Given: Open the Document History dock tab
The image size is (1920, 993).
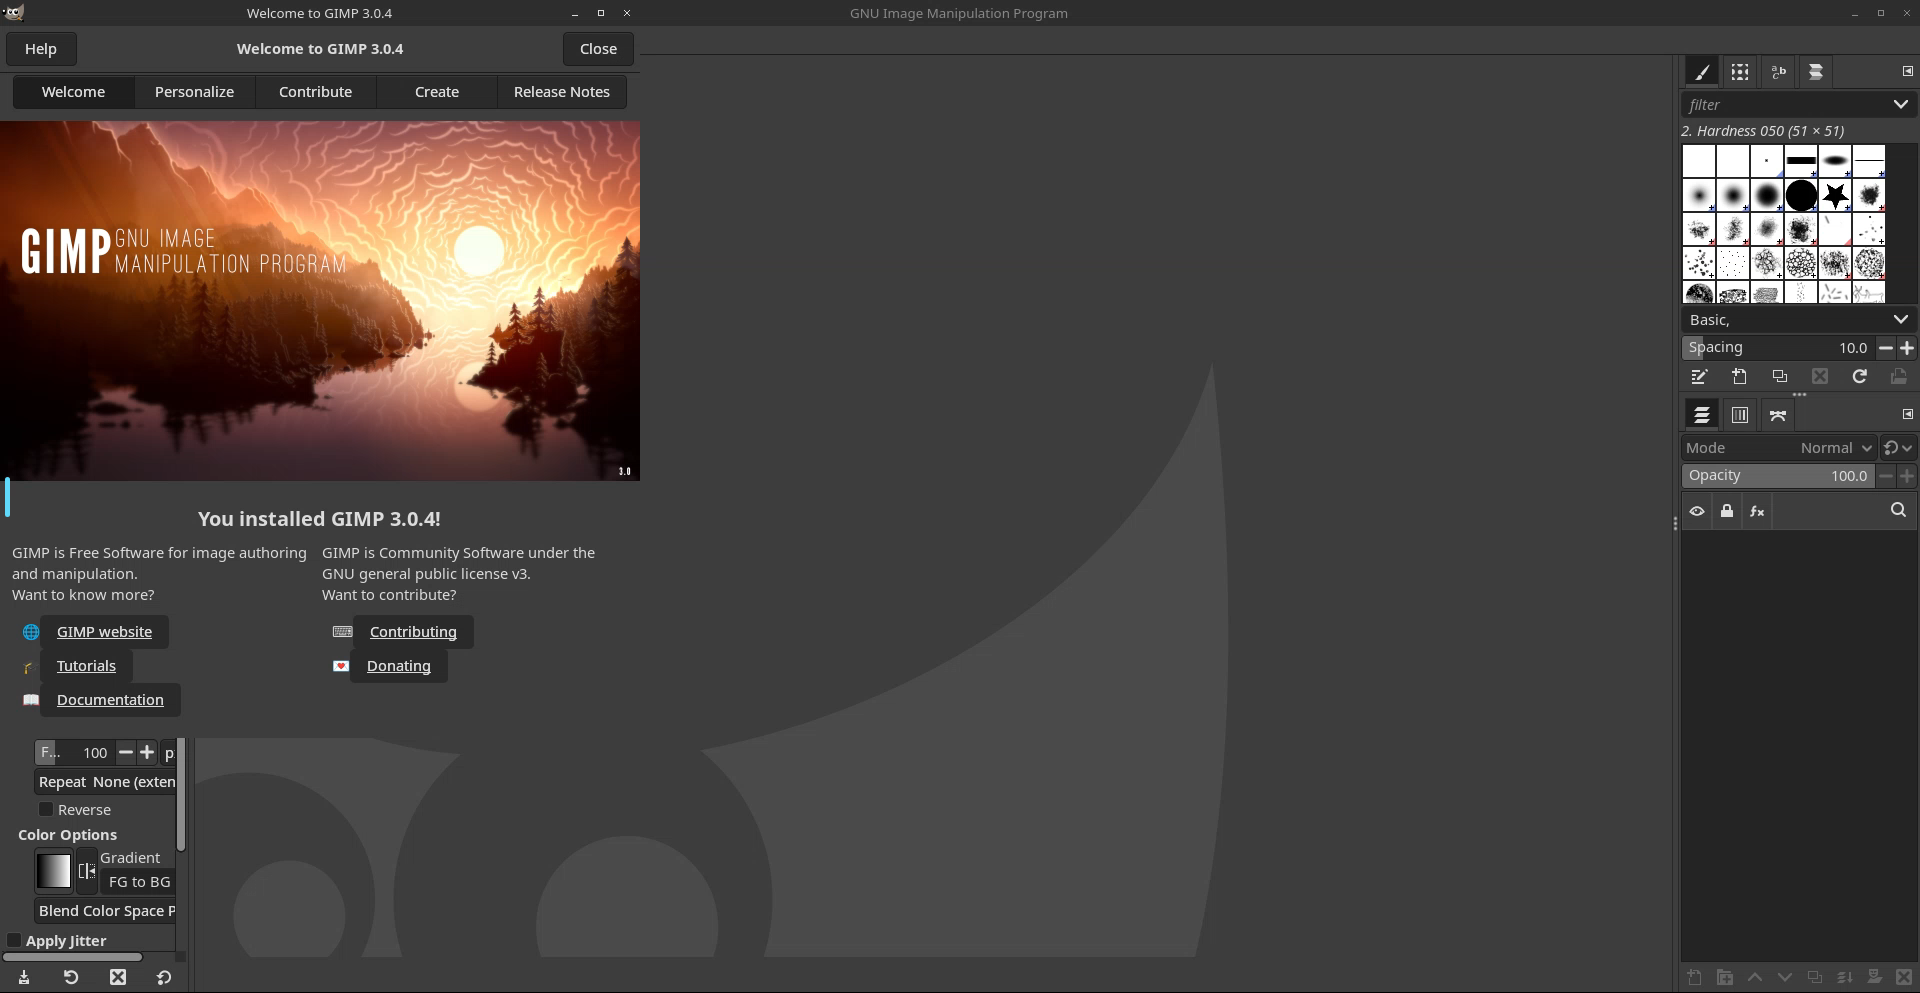Looking at the screenshot, I should (1815, 72).
